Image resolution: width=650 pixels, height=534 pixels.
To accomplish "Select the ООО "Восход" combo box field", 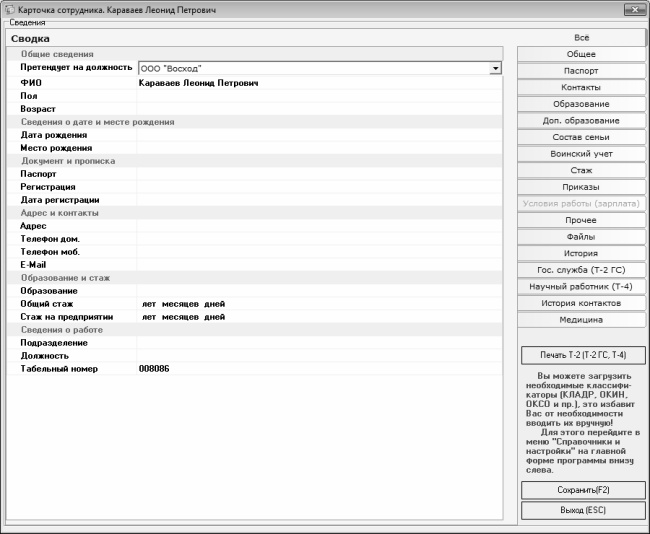I will (312, 68).
